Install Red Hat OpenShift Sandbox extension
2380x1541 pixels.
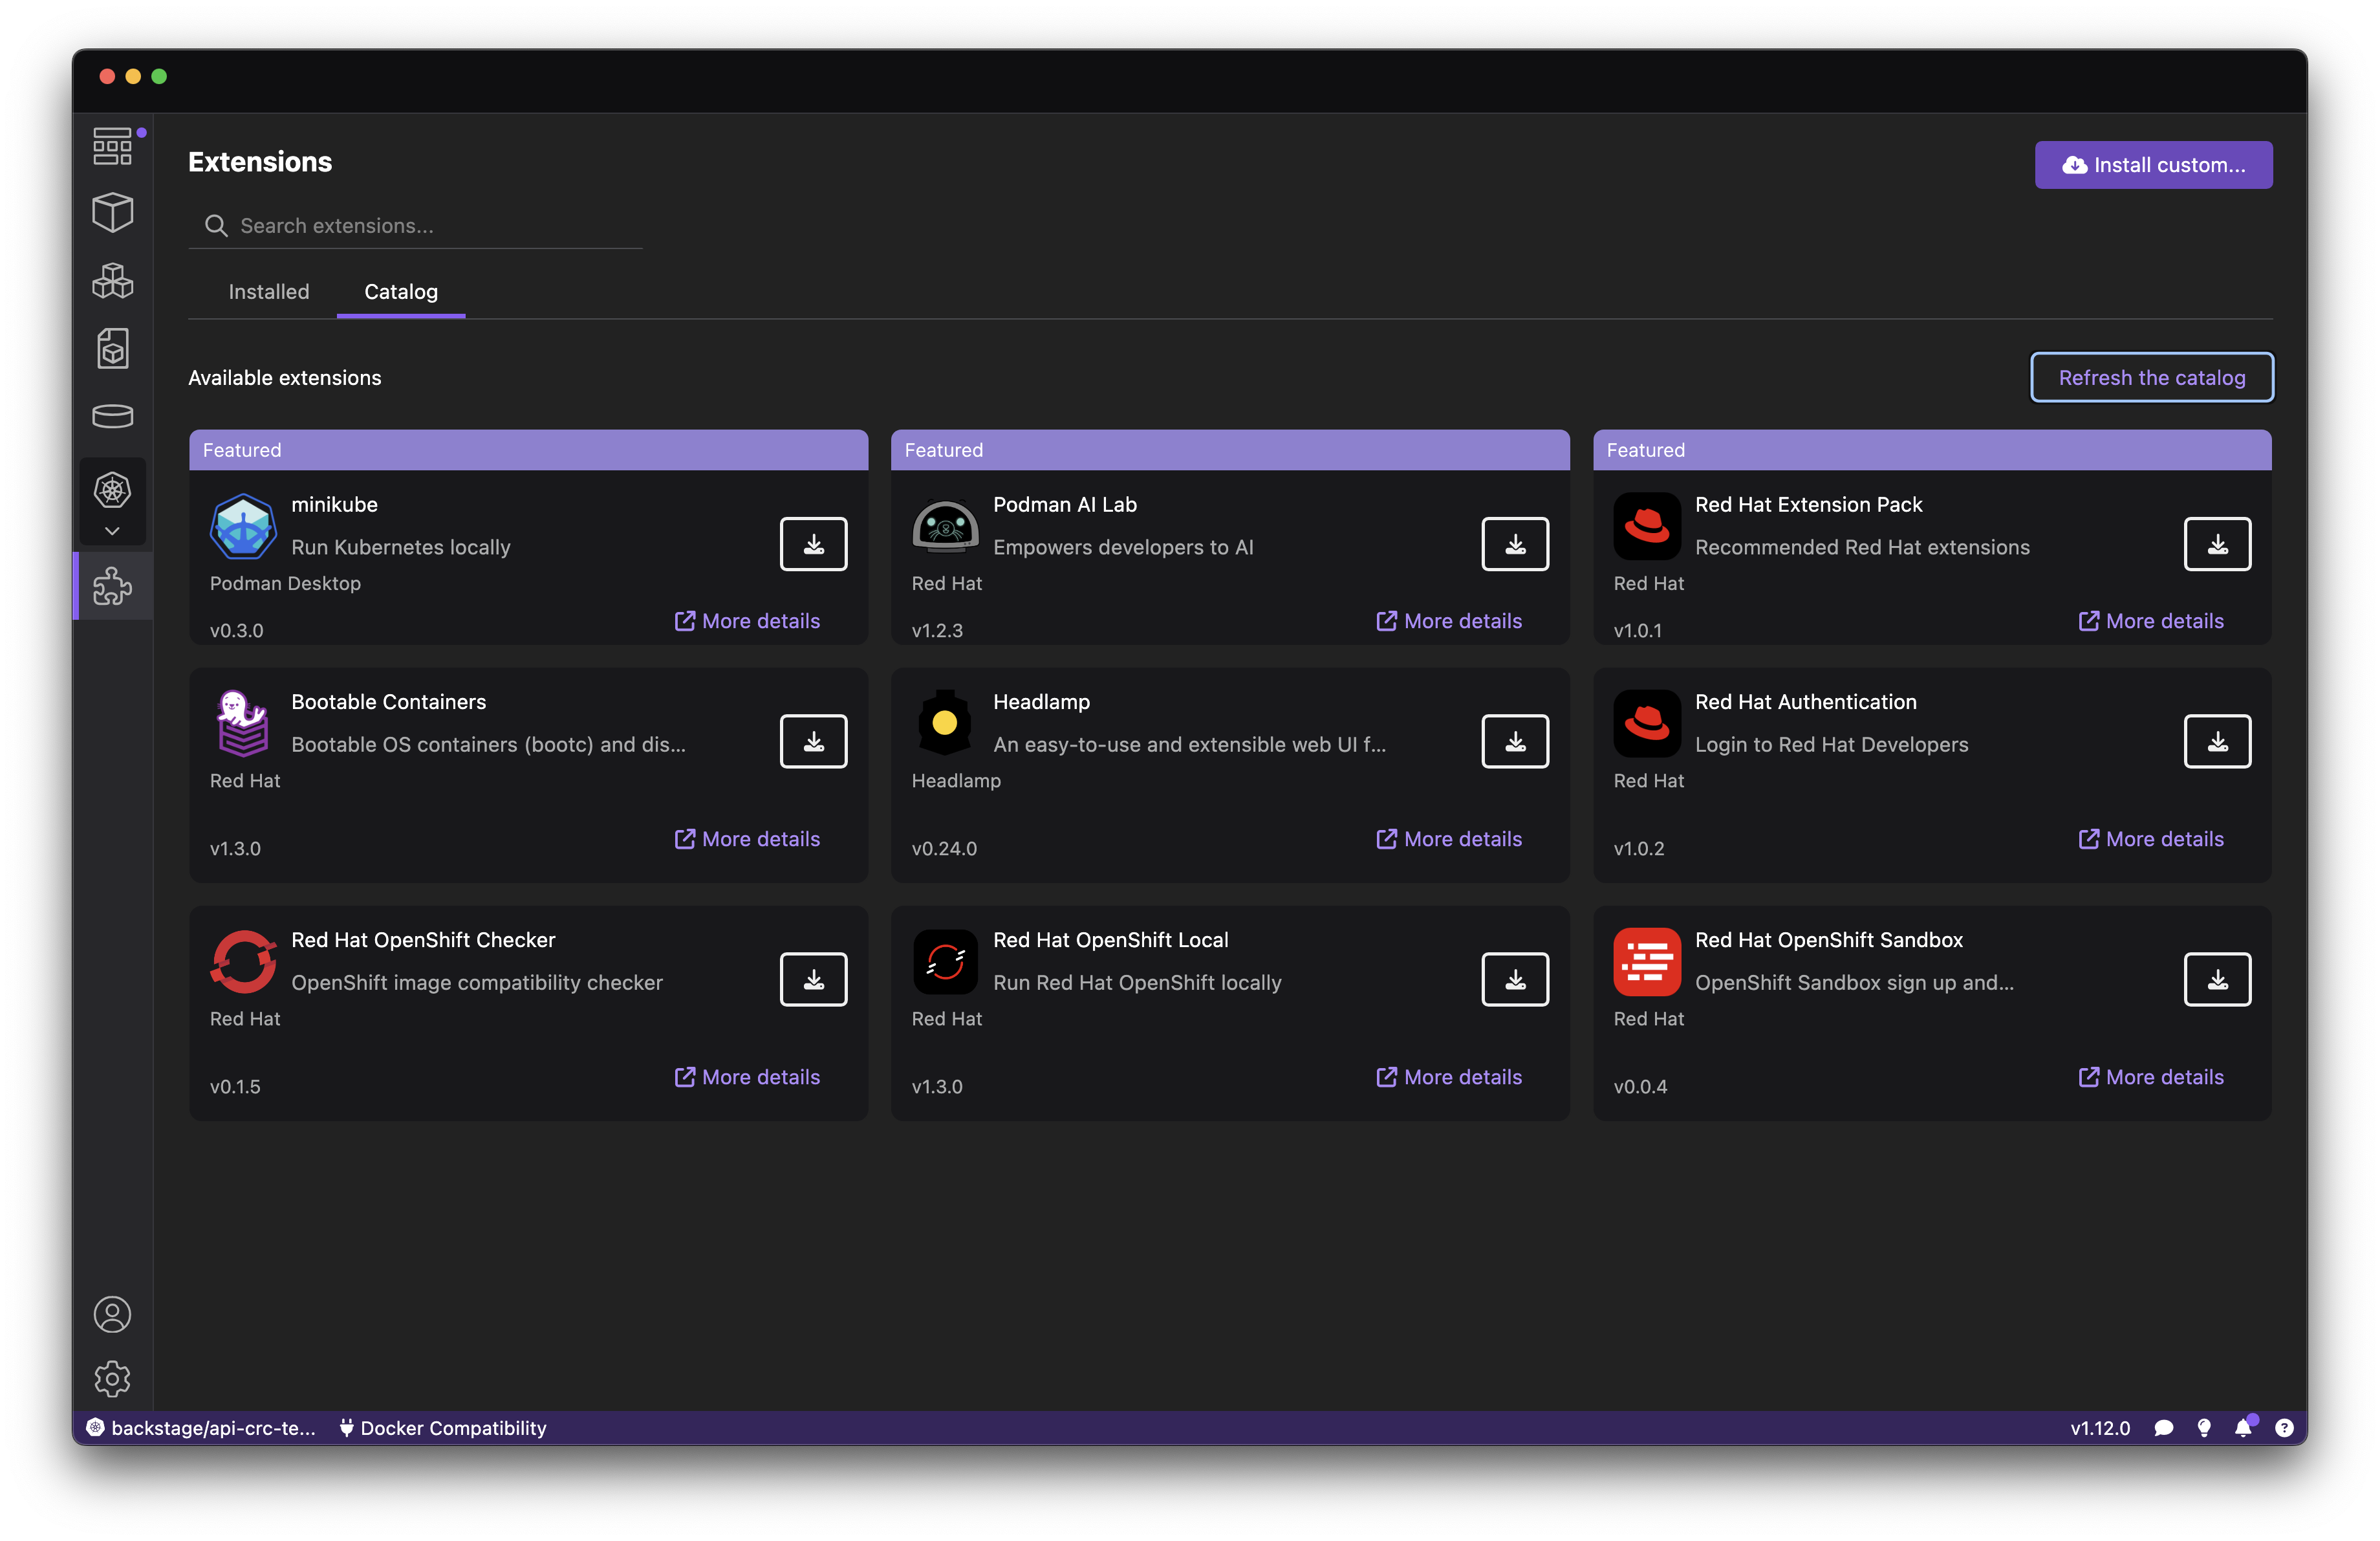(2217, 979)
